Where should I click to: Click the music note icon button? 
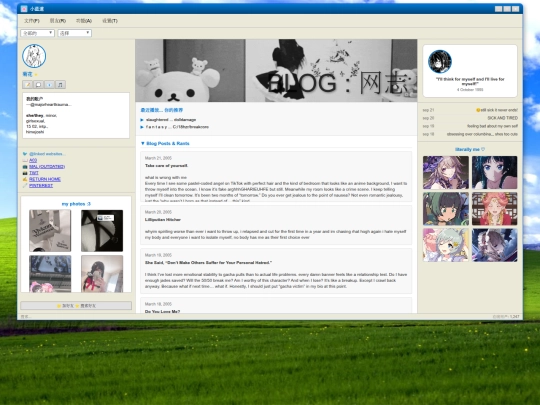pyautogui.click(x=60, y=84)
